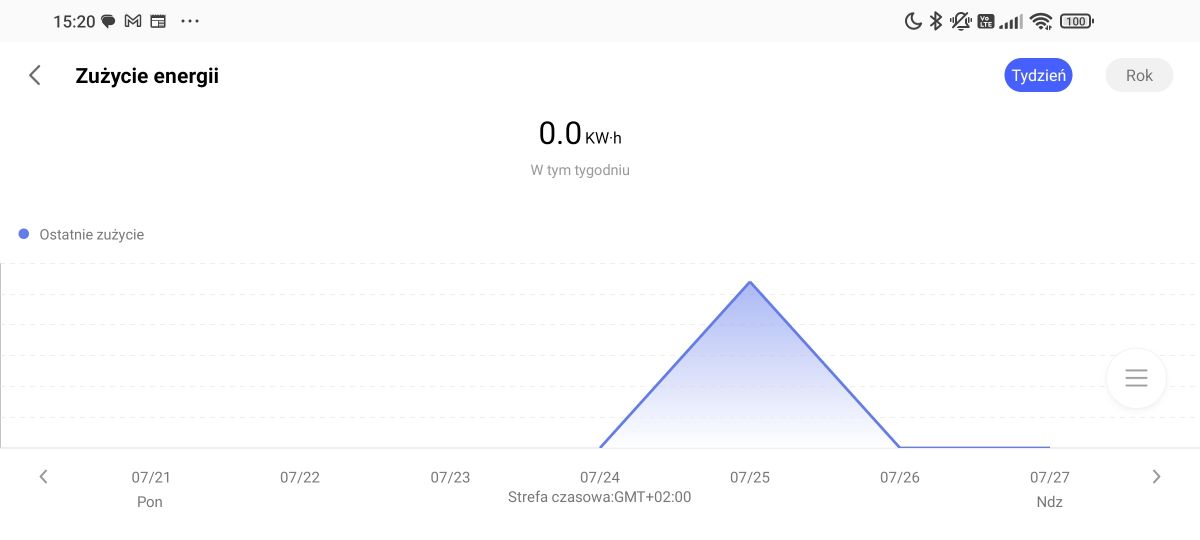Tap the chat bubble notification icon
Viewport: 1200px width, 540px height.
[108, 21]
